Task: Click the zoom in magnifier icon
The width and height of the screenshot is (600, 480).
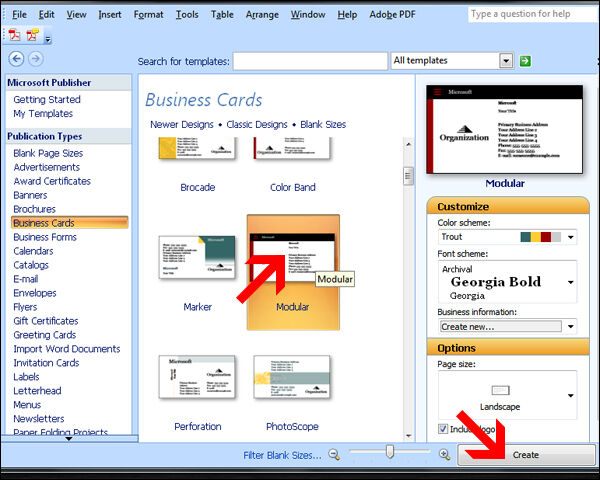Action: (x=444, y=454)
